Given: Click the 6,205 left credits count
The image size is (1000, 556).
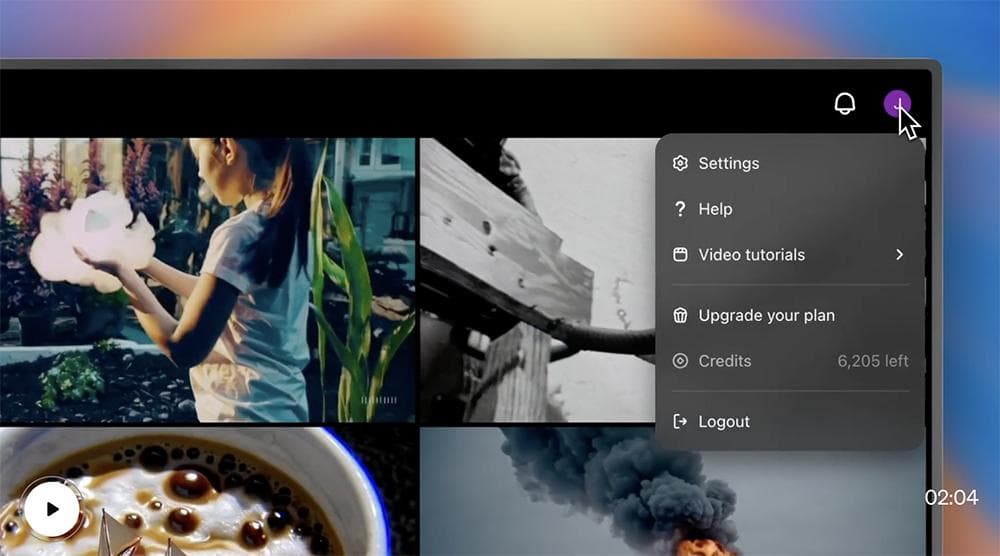Looking at the screenshot, I should coord(872,361).
